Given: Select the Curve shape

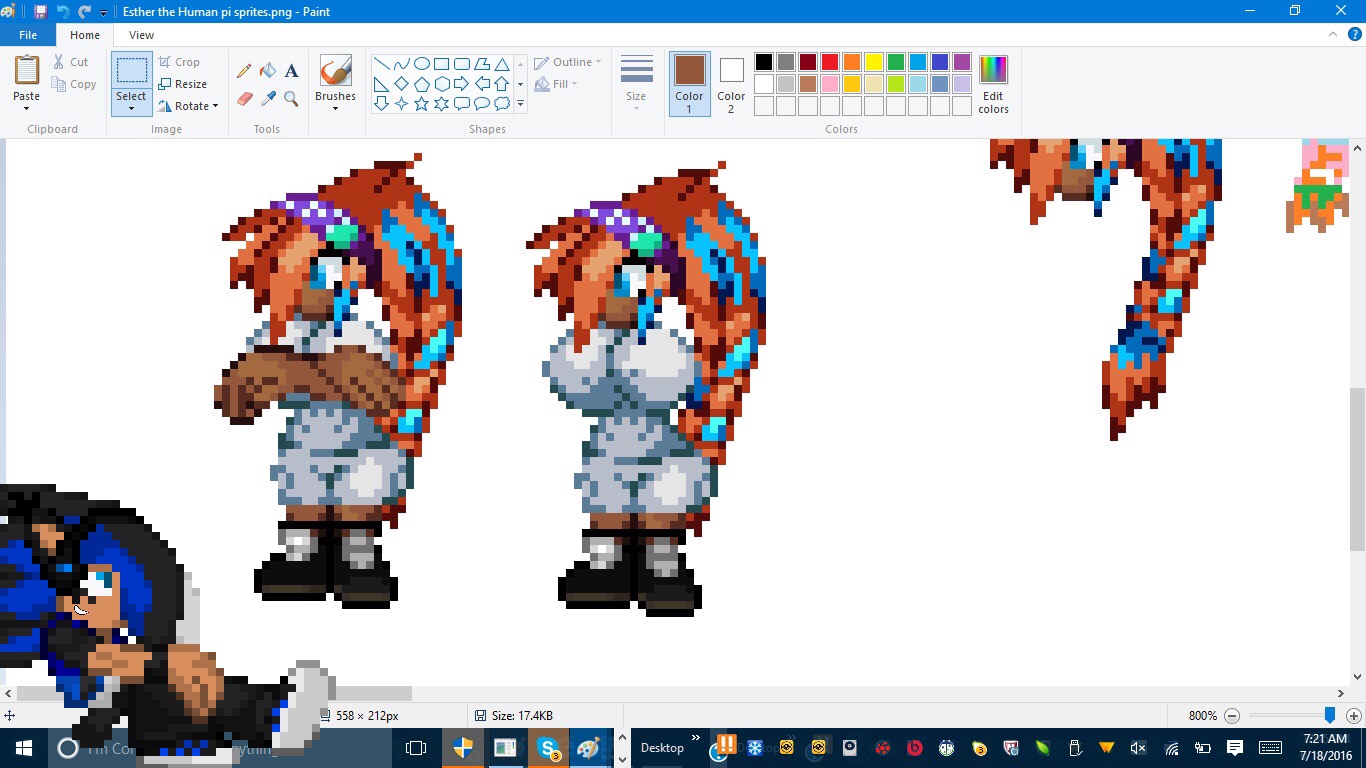Looking at the screenshot, I should point(401,64).
